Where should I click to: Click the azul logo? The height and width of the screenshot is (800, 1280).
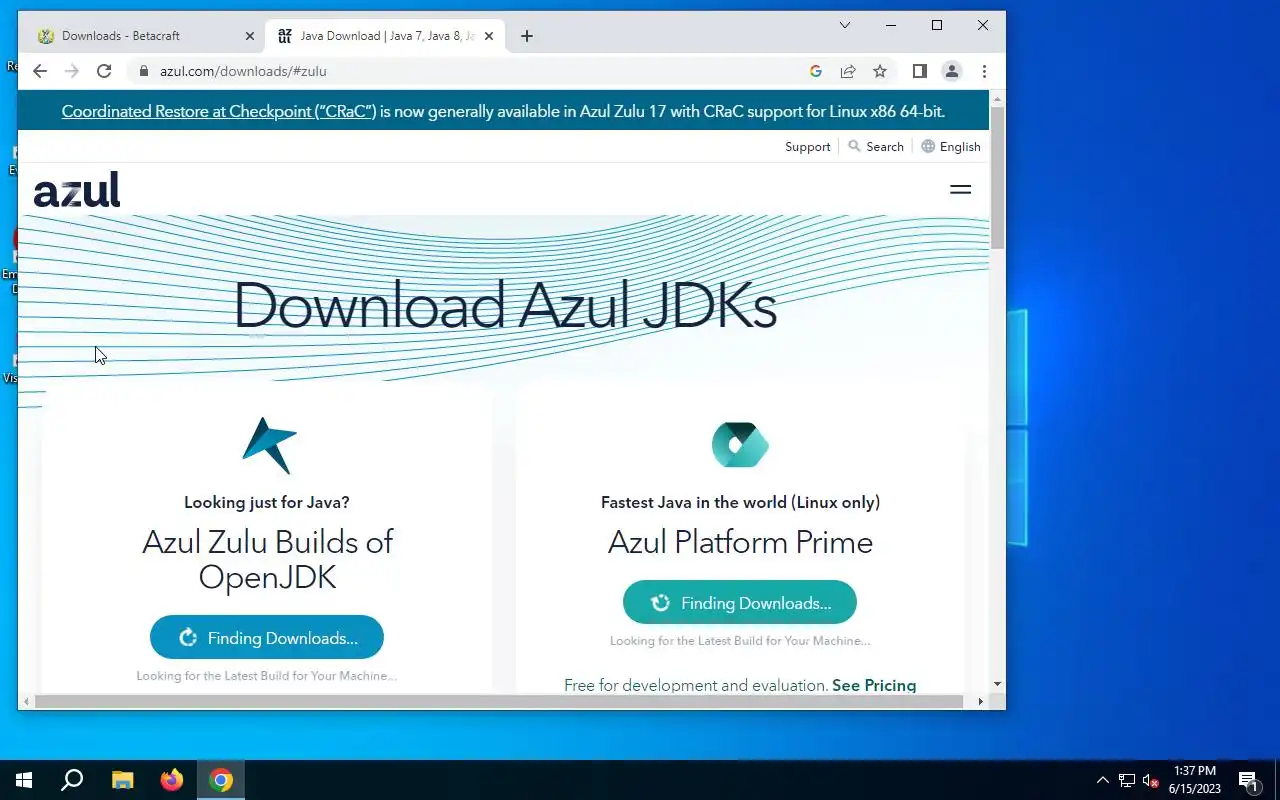click(77, 189)
